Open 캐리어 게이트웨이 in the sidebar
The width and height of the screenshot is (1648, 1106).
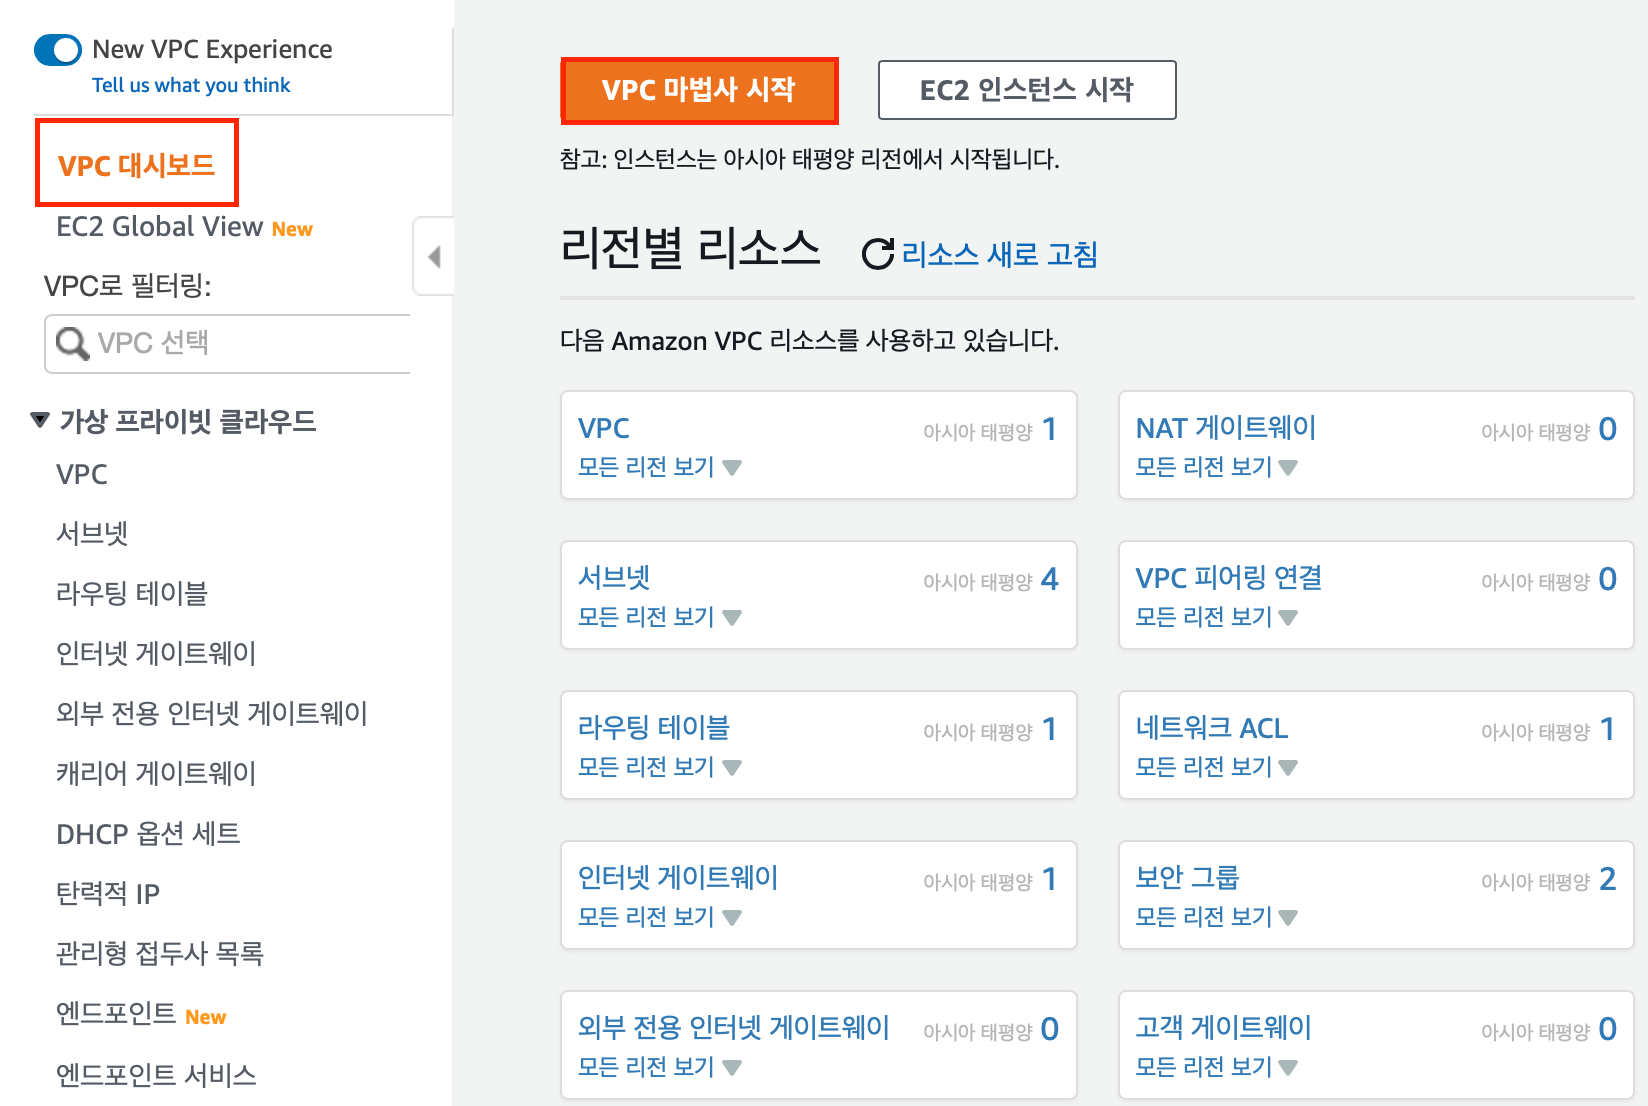click(156, 773)
